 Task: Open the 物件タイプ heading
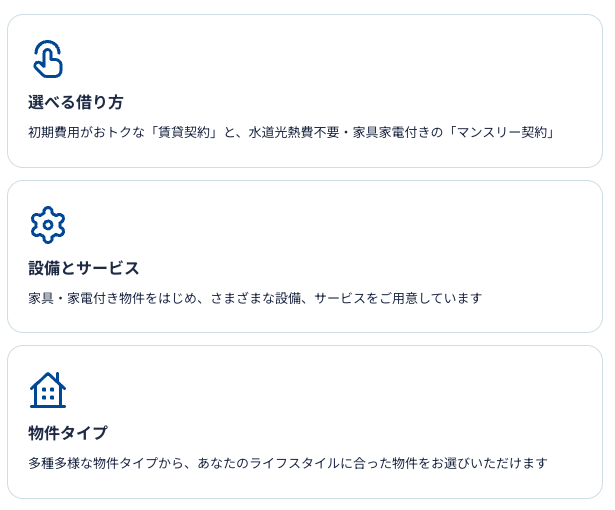click(x=67, y=433)
